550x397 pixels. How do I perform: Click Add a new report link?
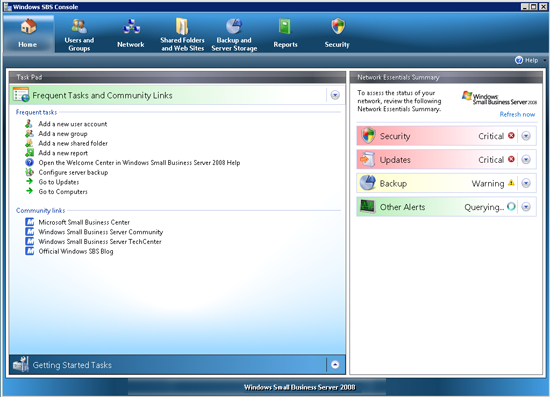click(63, 153)
